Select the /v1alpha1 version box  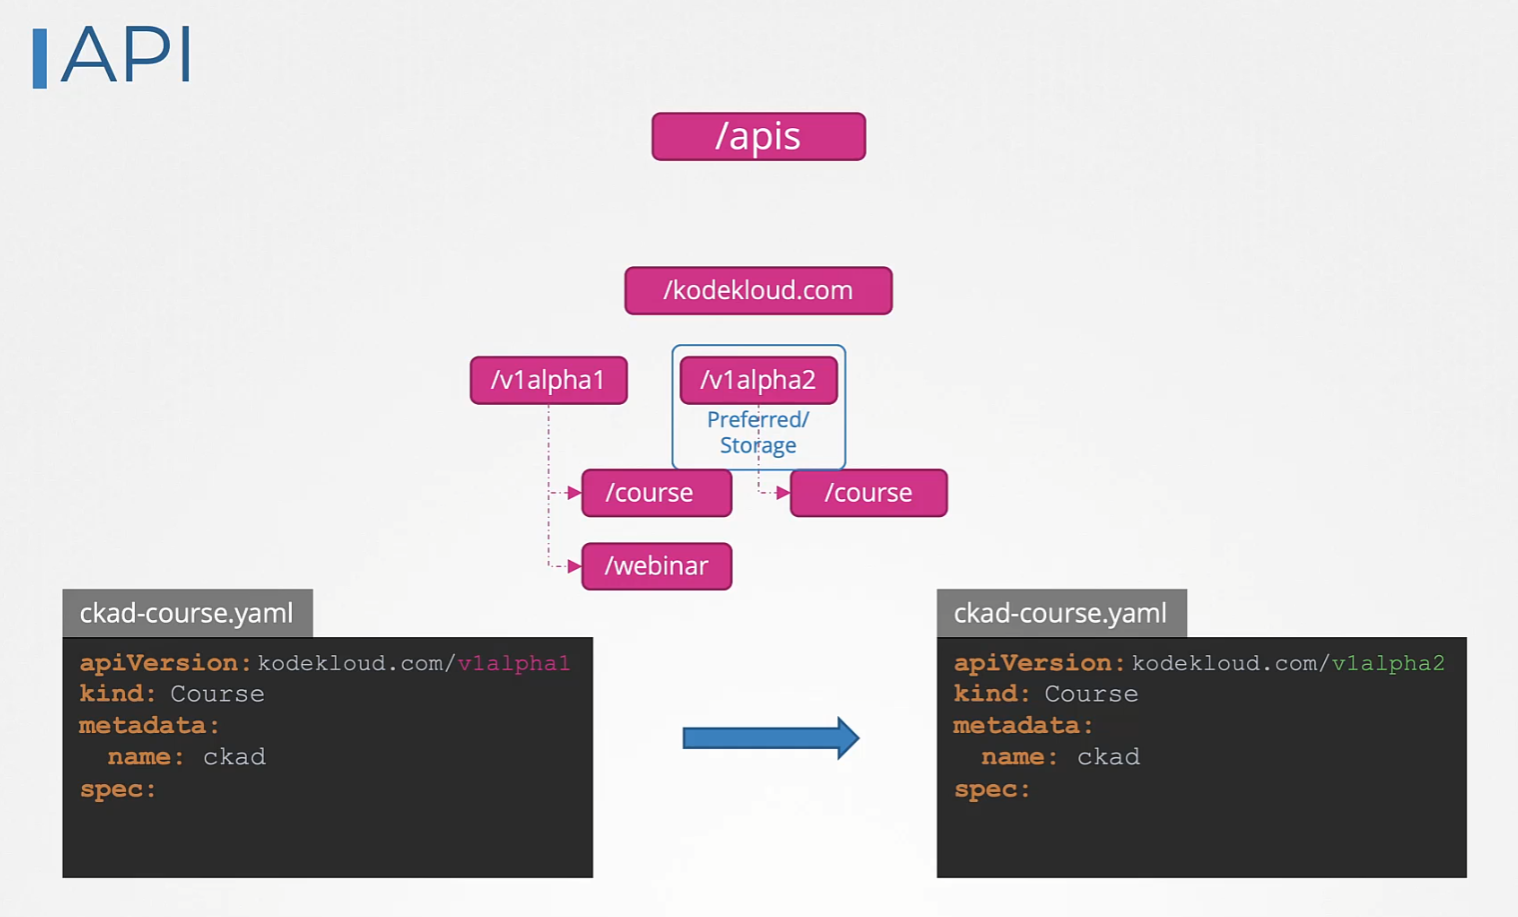tap(548, 380)
